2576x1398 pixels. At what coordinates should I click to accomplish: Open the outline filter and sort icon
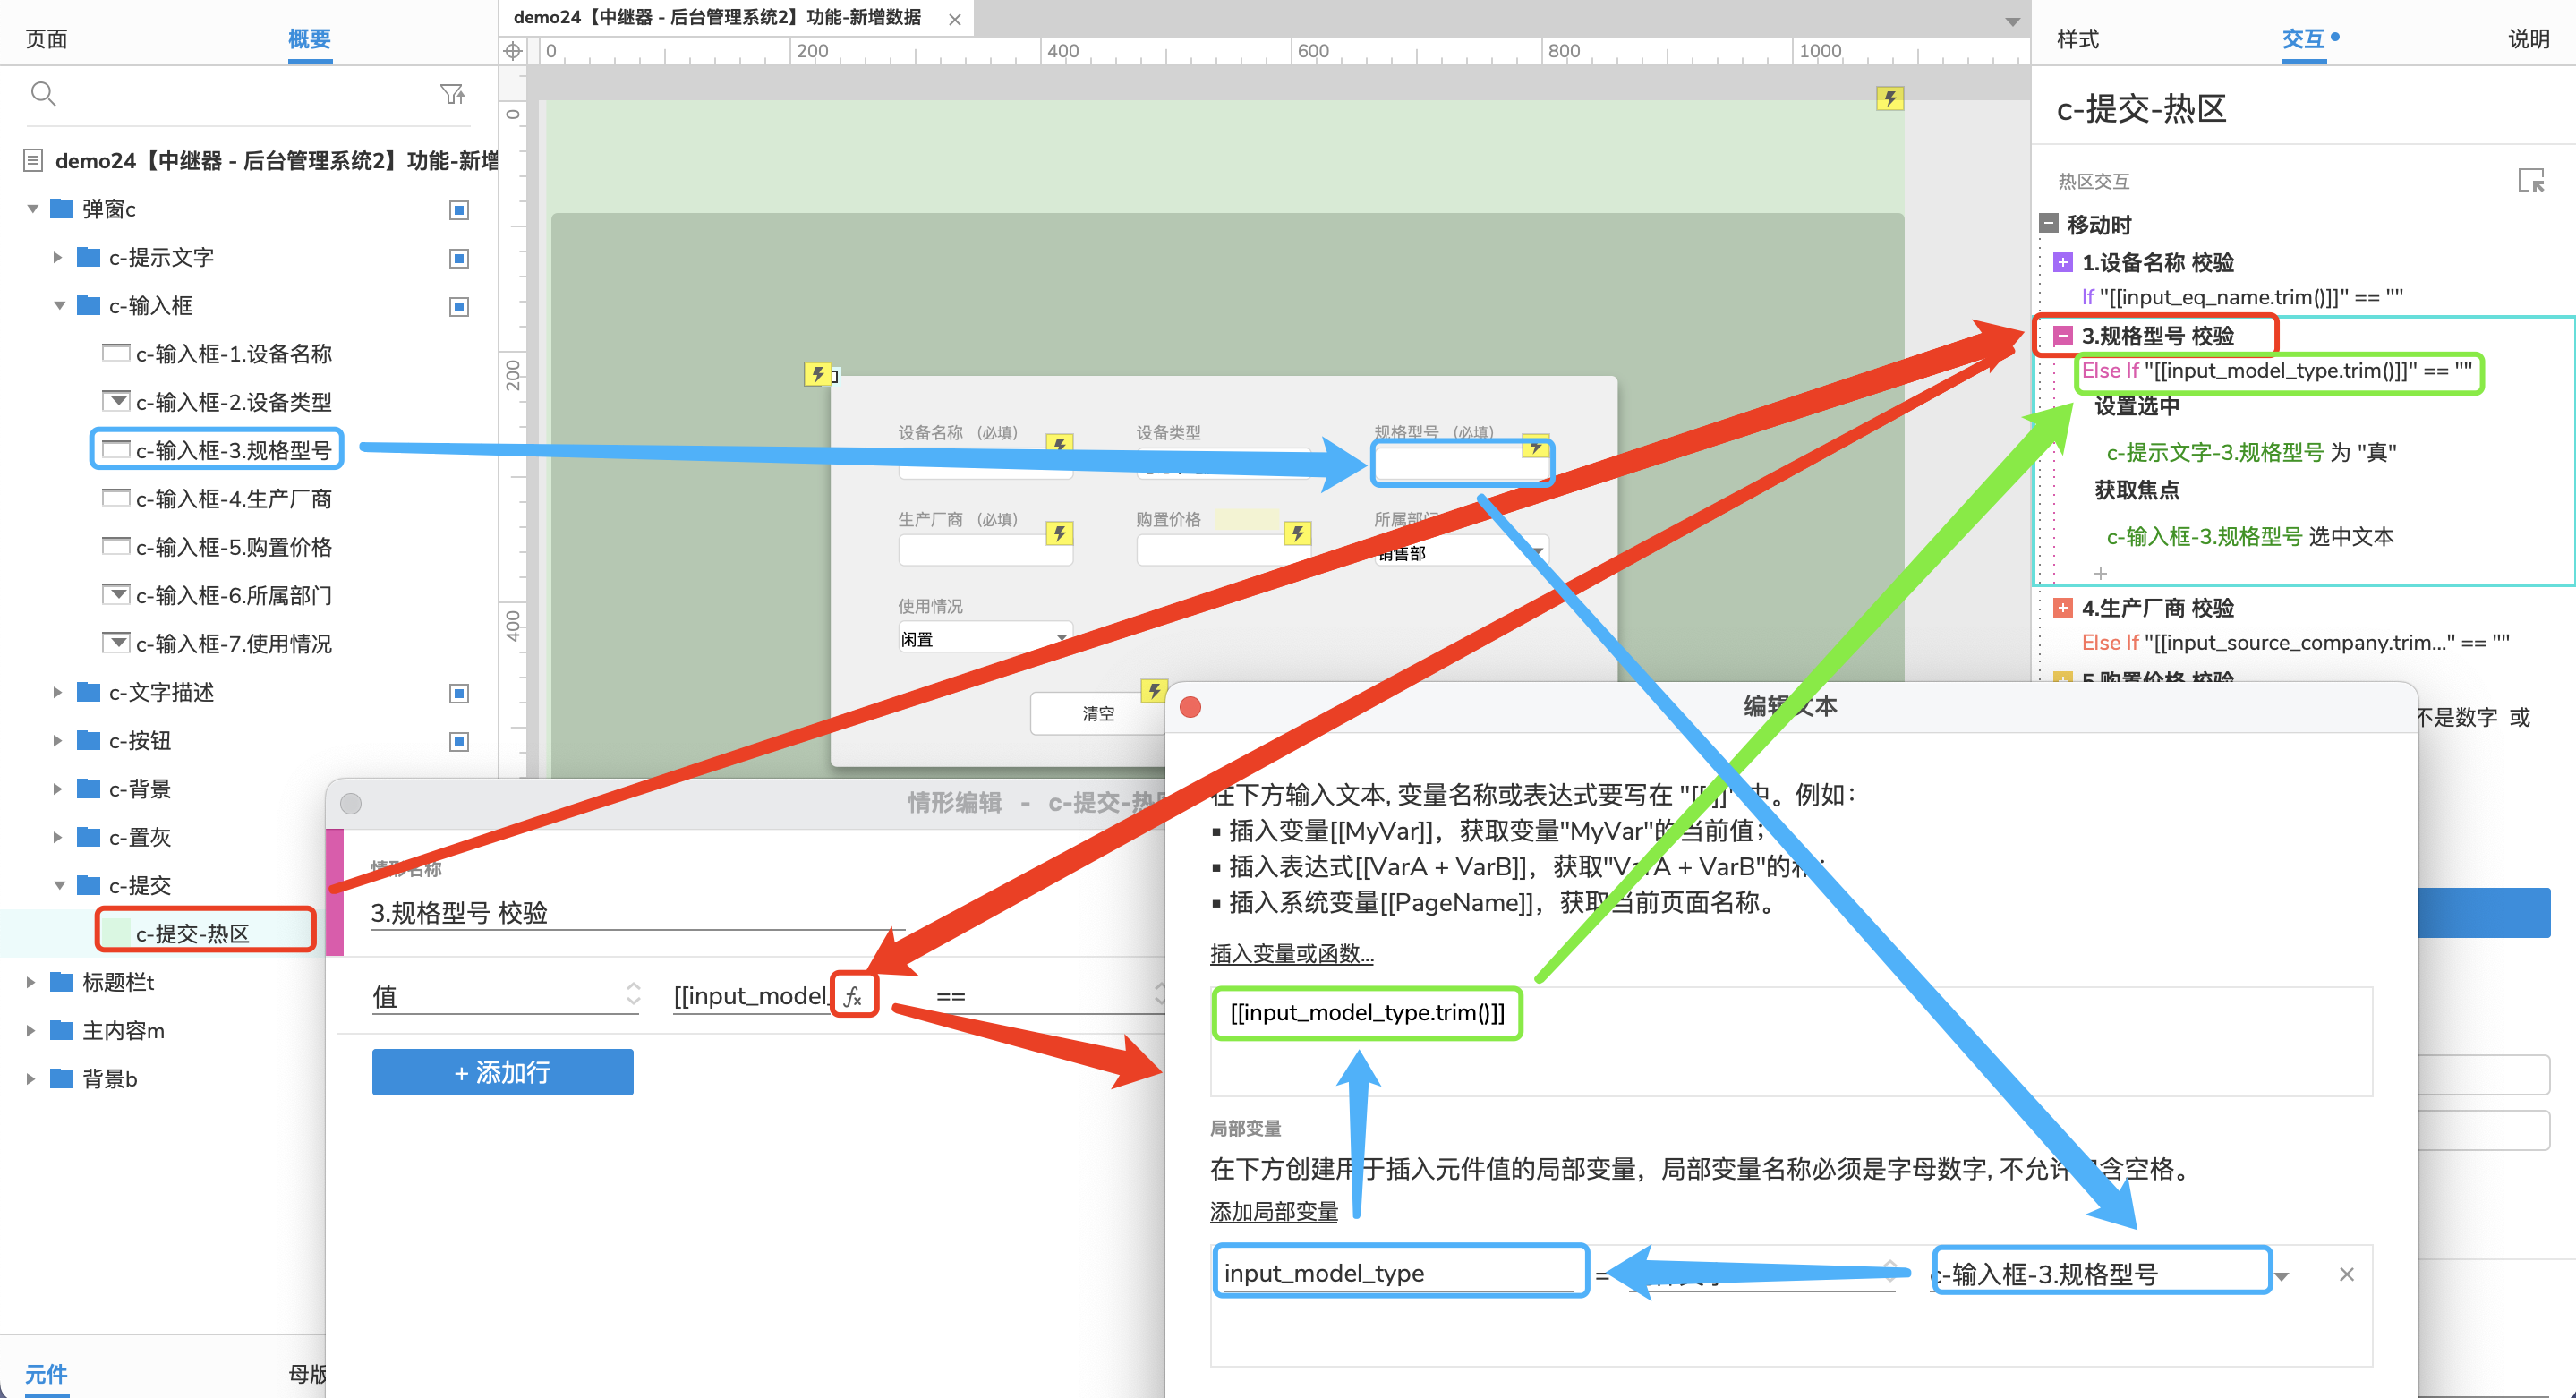[453, 94]
